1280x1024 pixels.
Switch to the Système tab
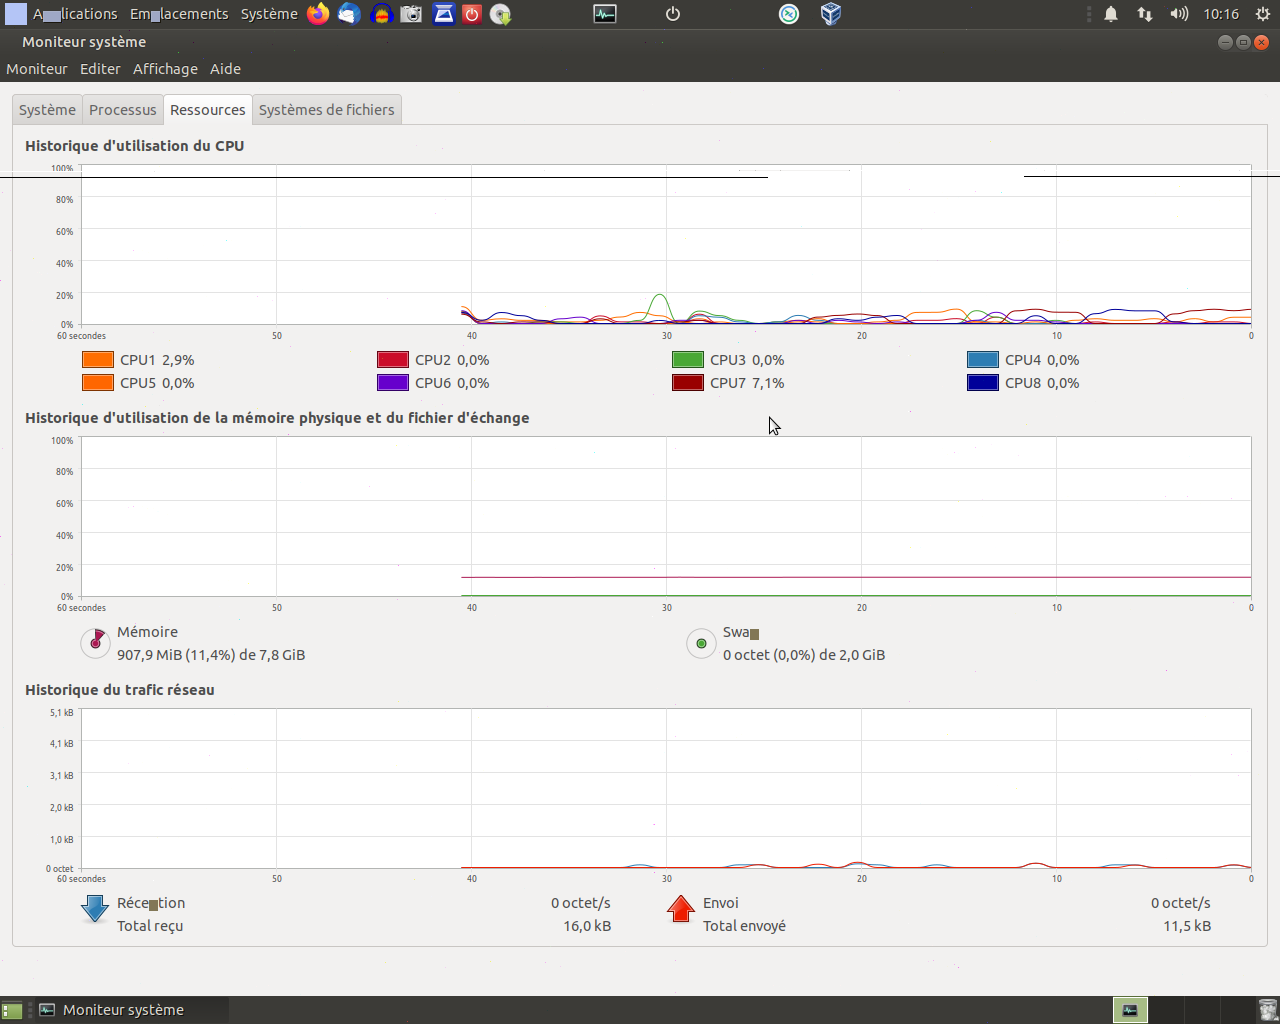[47, 110]
